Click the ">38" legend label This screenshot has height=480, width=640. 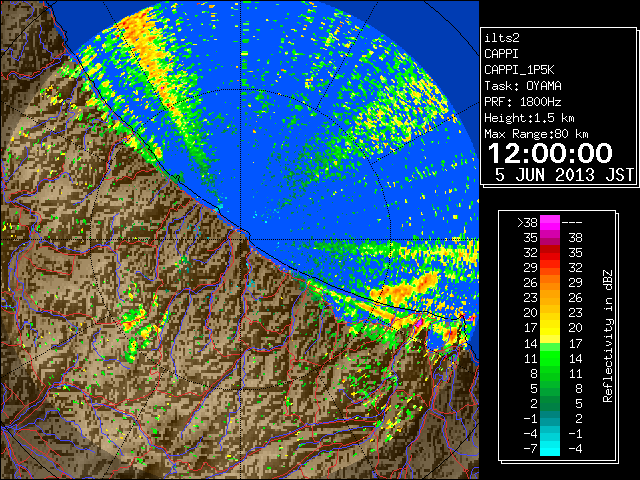pyautogui.click(x=527, y=223)
